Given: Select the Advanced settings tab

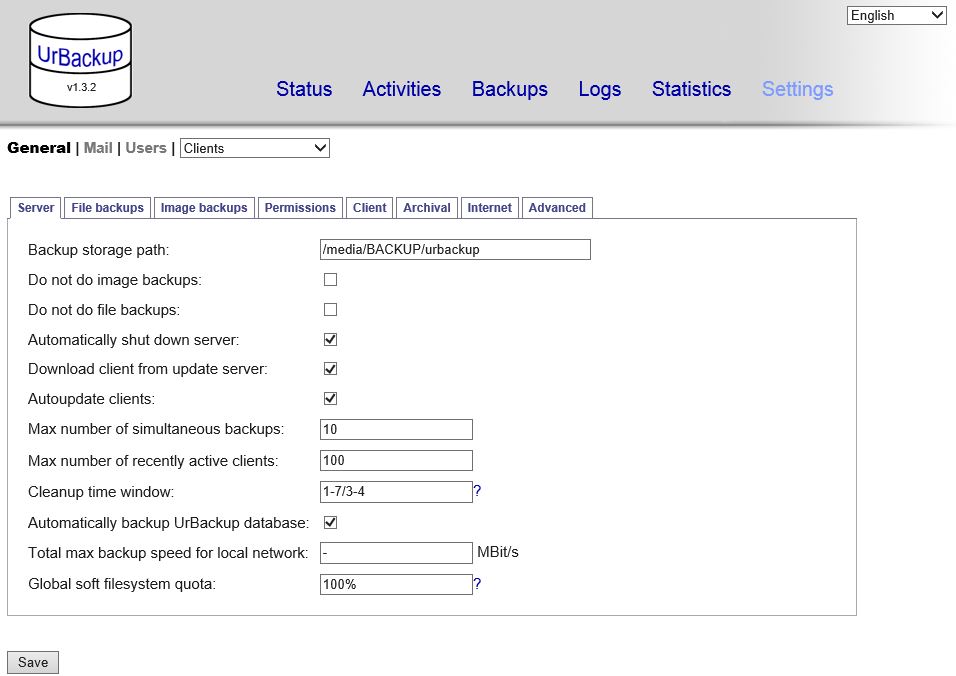Looking at the screenshot, I should (557, 208).
